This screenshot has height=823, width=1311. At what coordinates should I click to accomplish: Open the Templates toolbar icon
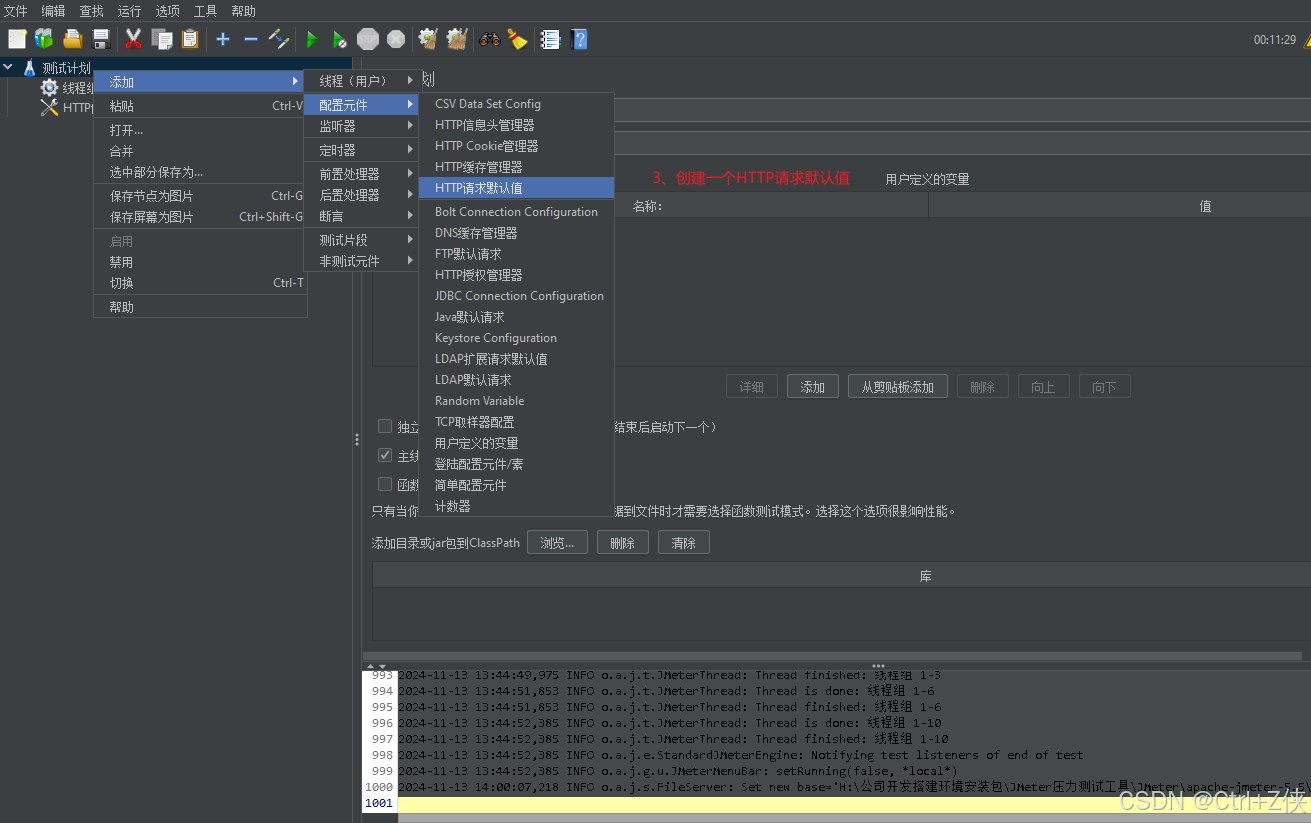pyautogui.click(x=44, y=39)
